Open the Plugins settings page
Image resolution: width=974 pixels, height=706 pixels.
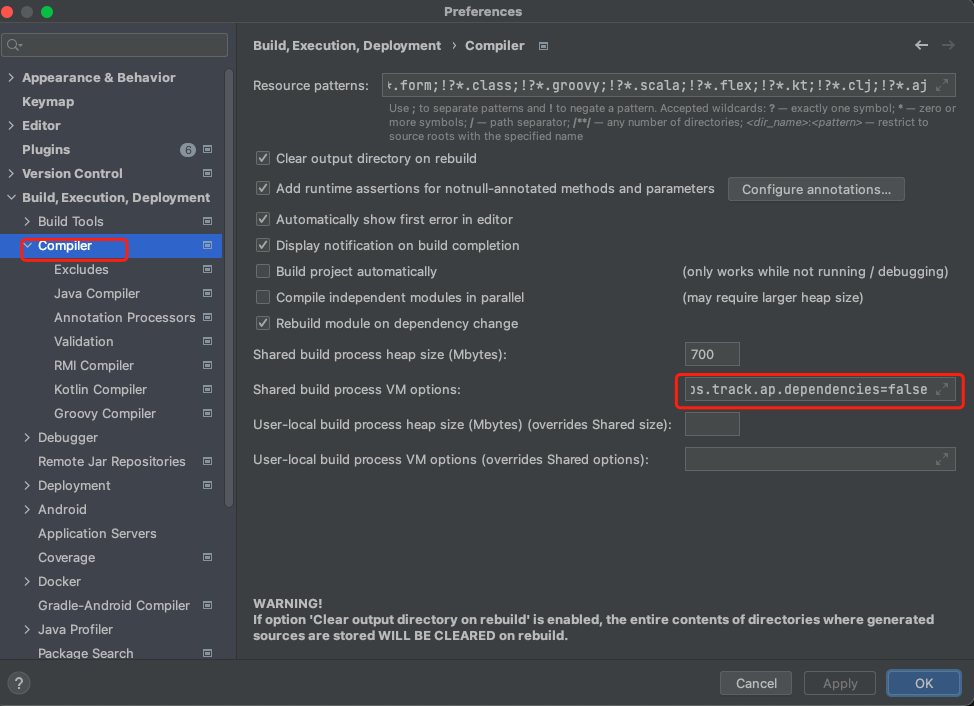pos(46,150)
